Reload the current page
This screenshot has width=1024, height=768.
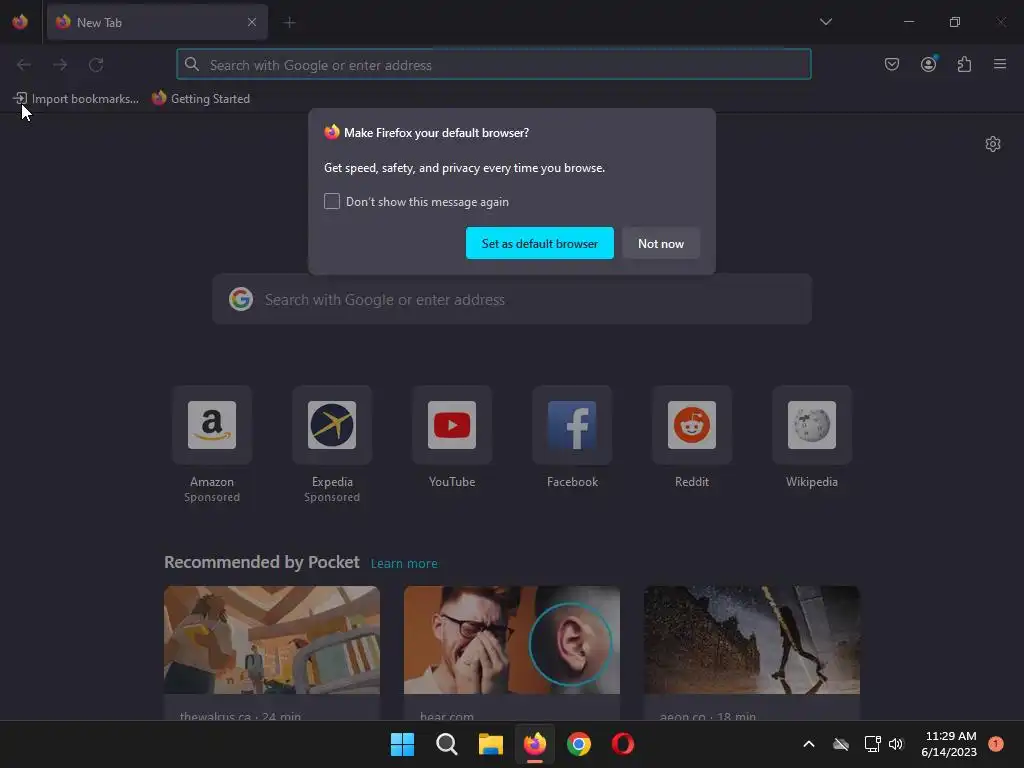click(x=96, y=65)
